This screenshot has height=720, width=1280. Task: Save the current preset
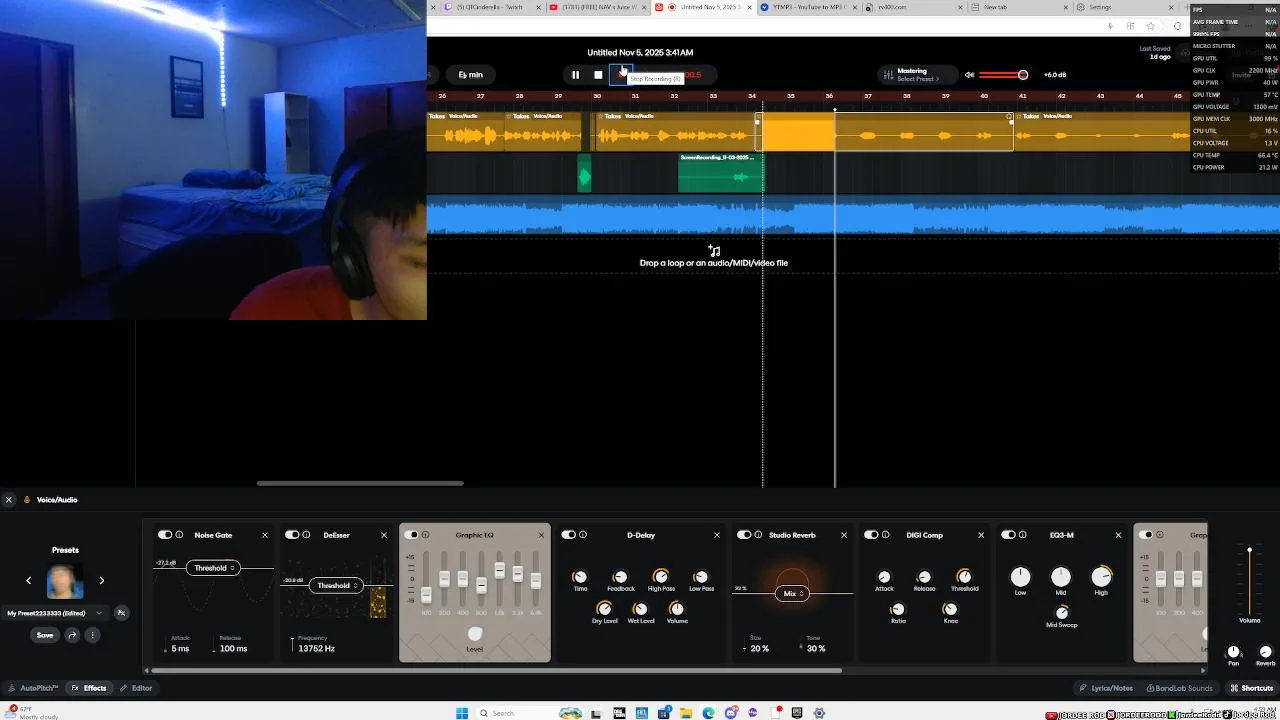pos(45,635)
